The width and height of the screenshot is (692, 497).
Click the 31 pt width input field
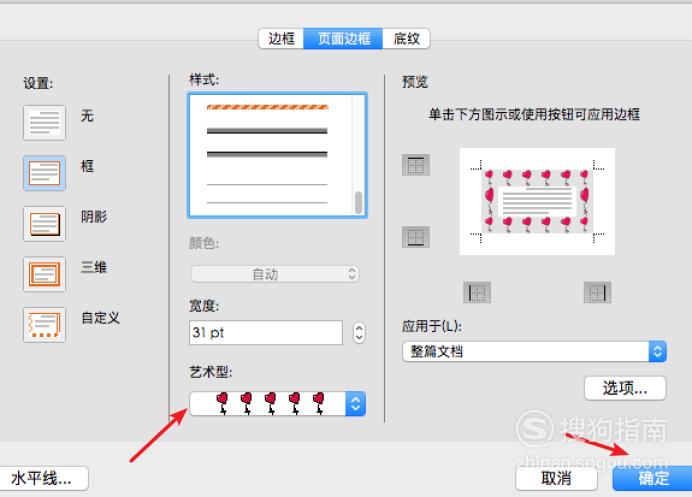[266, 332]
